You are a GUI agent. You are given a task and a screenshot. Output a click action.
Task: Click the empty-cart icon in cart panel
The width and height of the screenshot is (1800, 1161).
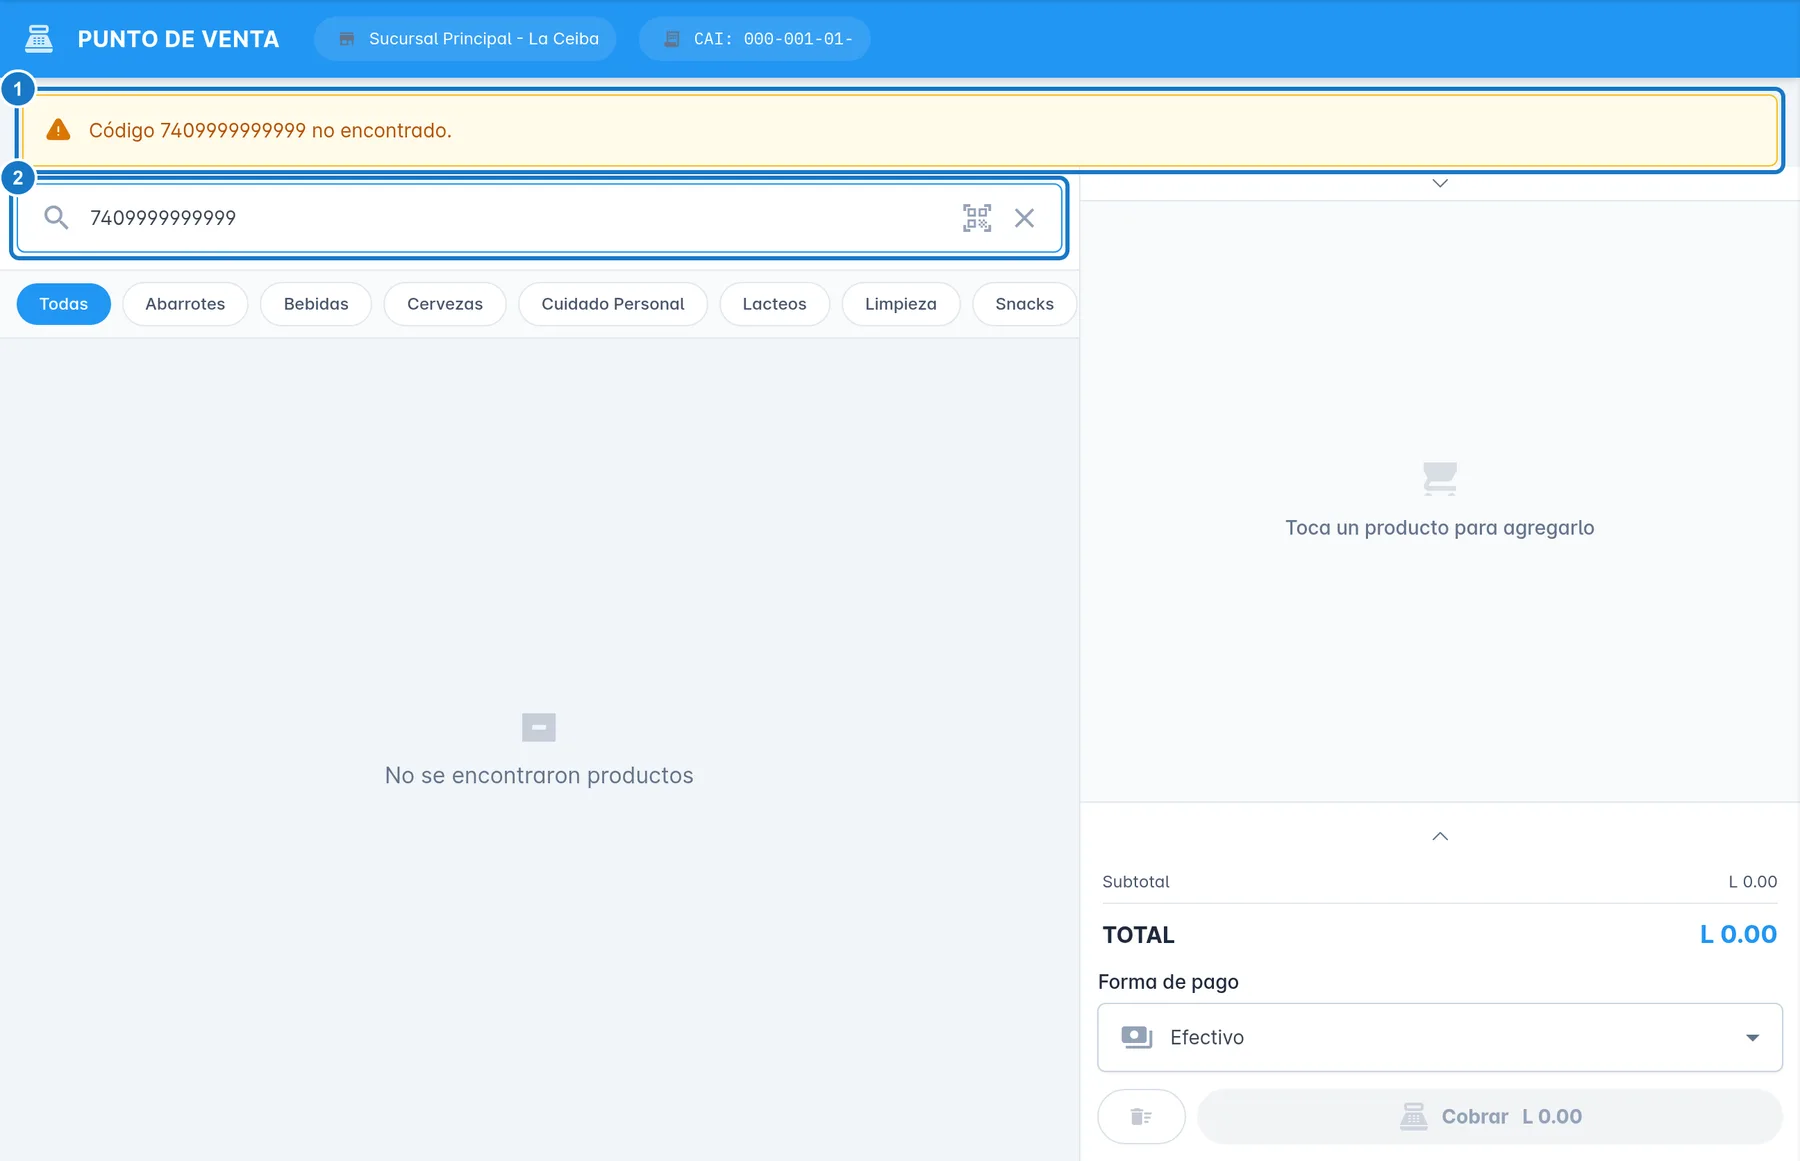(1440, 478)
